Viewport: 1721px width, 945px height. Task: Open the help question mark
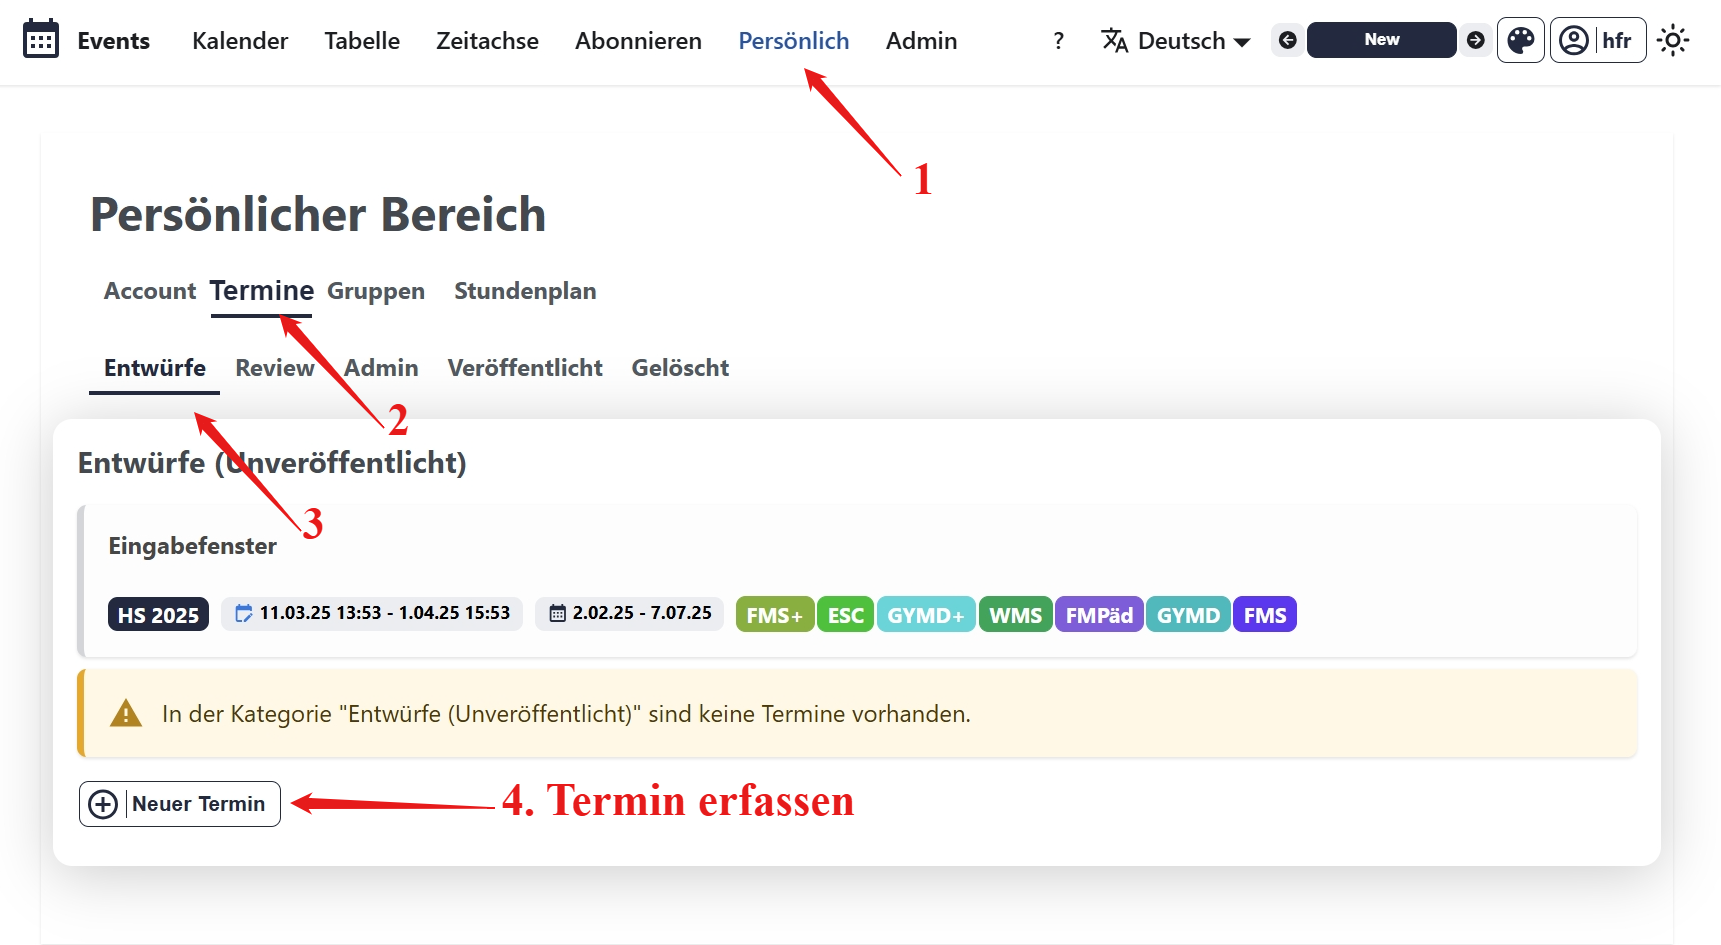point(1058,41)
